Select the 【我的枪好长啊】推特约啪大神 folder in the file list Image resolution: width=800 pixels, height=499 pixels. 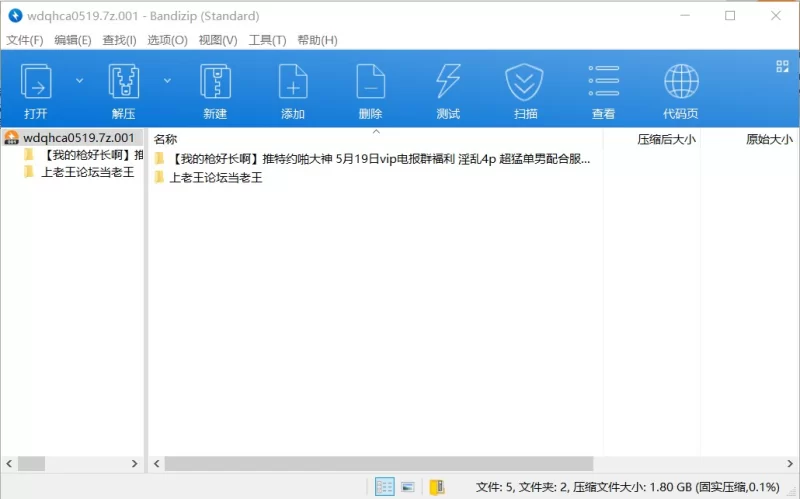click(x=372, y=159)
